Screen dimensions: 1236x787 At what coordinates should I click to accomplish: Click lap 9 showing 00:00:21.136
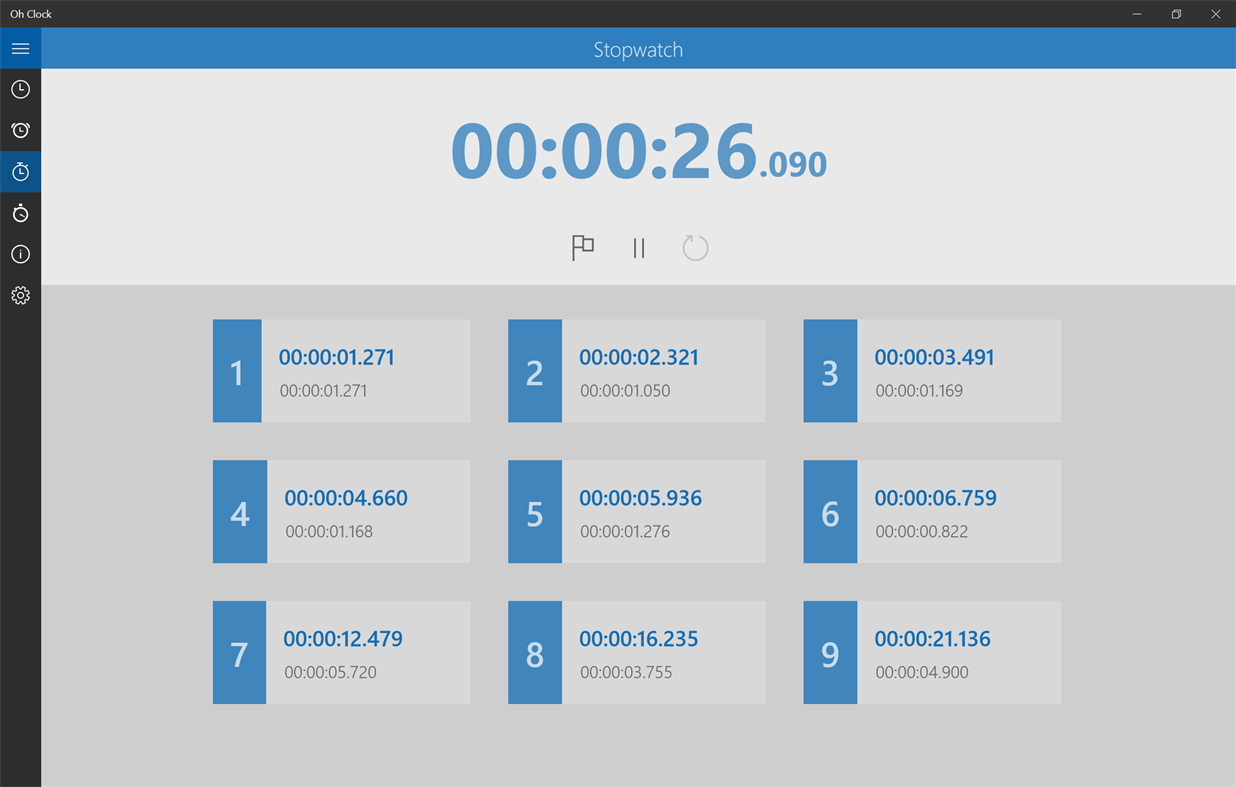pyautogui.click(x=932, y=653)
